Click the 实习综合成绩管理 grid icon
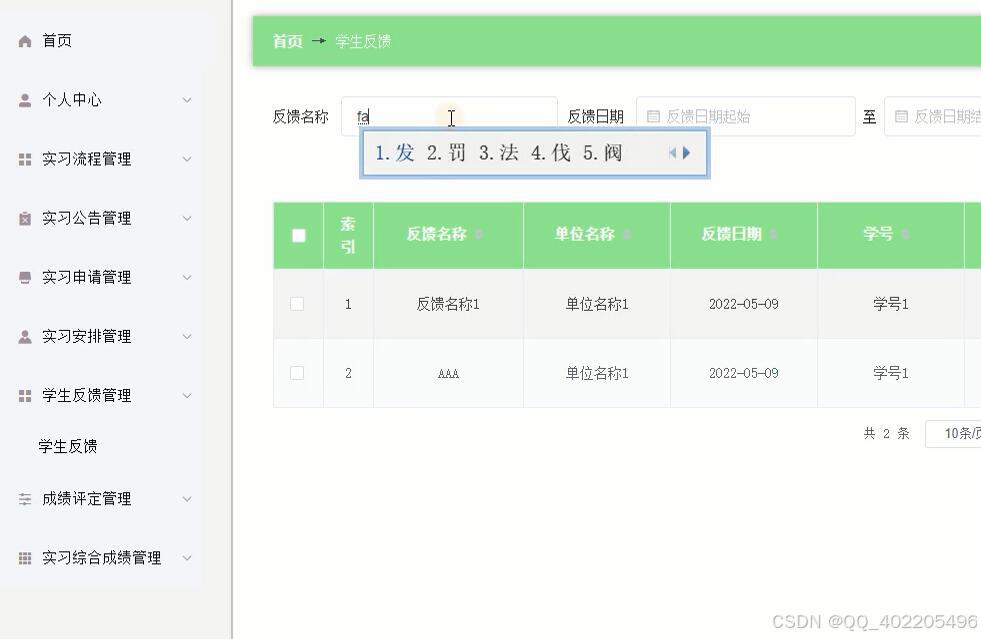The height and width of the screenshot is (639, 981). [24, 558]
